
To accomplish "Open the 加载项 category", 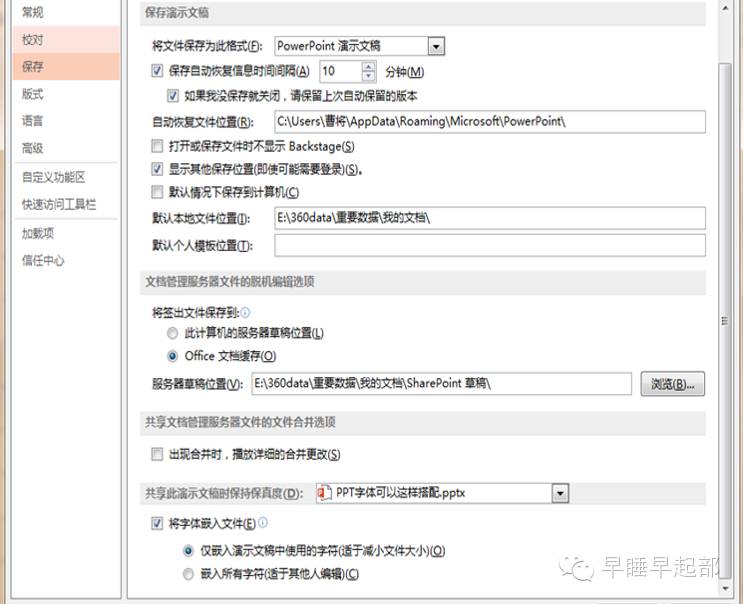I will (66, 233).
